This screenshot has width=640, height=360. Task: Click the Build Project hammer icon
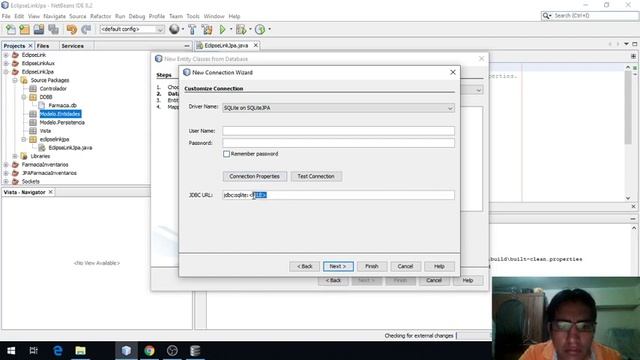tap(192, 29)
